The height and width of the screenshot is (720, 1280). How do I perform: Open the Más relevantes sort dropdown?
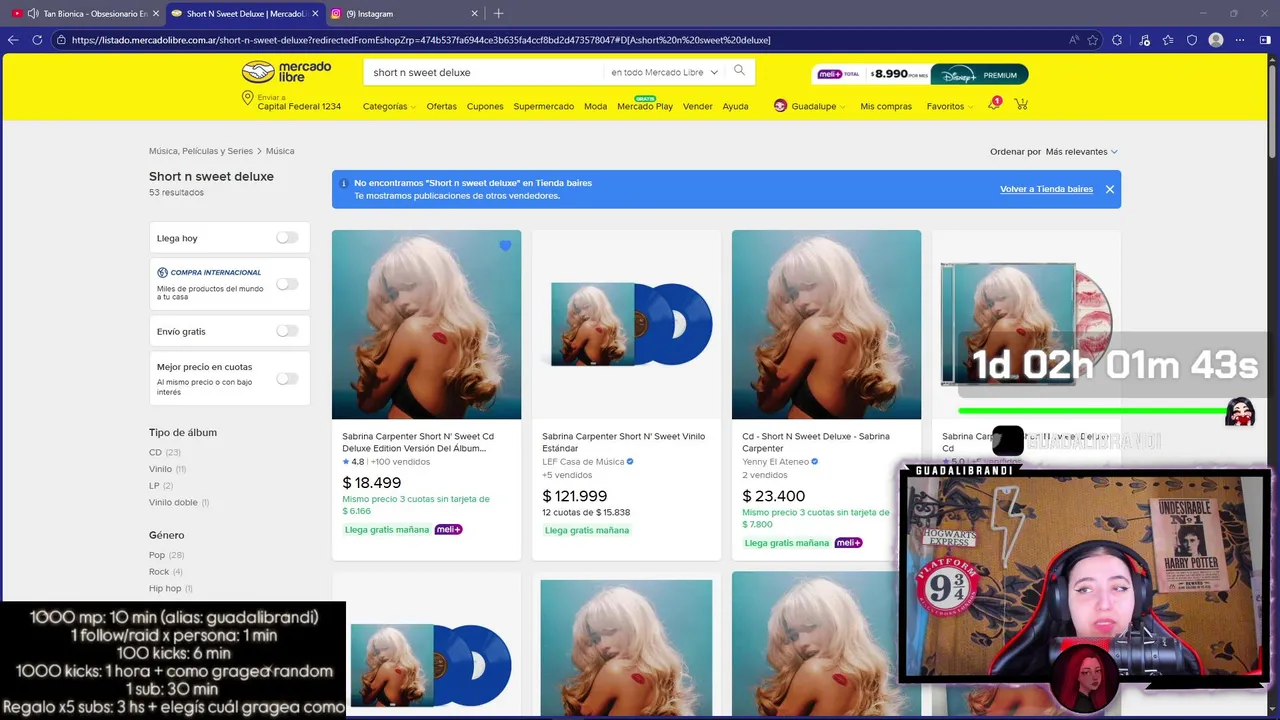(x=1081, y=152)
